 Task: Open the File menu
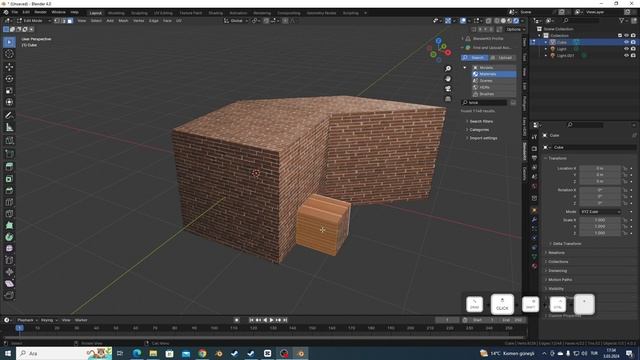[15, 12]
